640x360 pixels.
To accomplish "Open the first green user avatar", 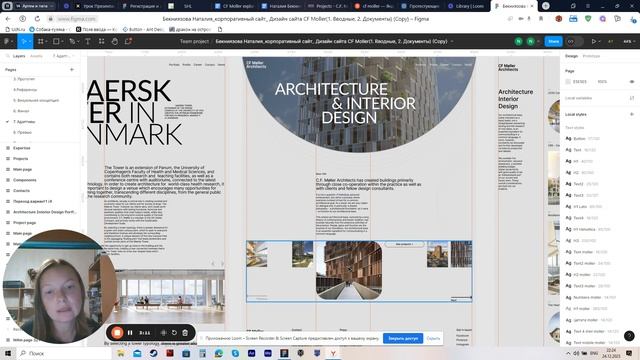I will point(518,41).
